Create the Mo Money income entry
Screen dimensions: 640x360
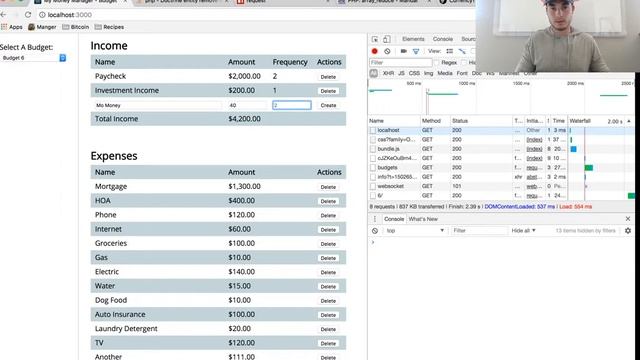tap(328, 105)
